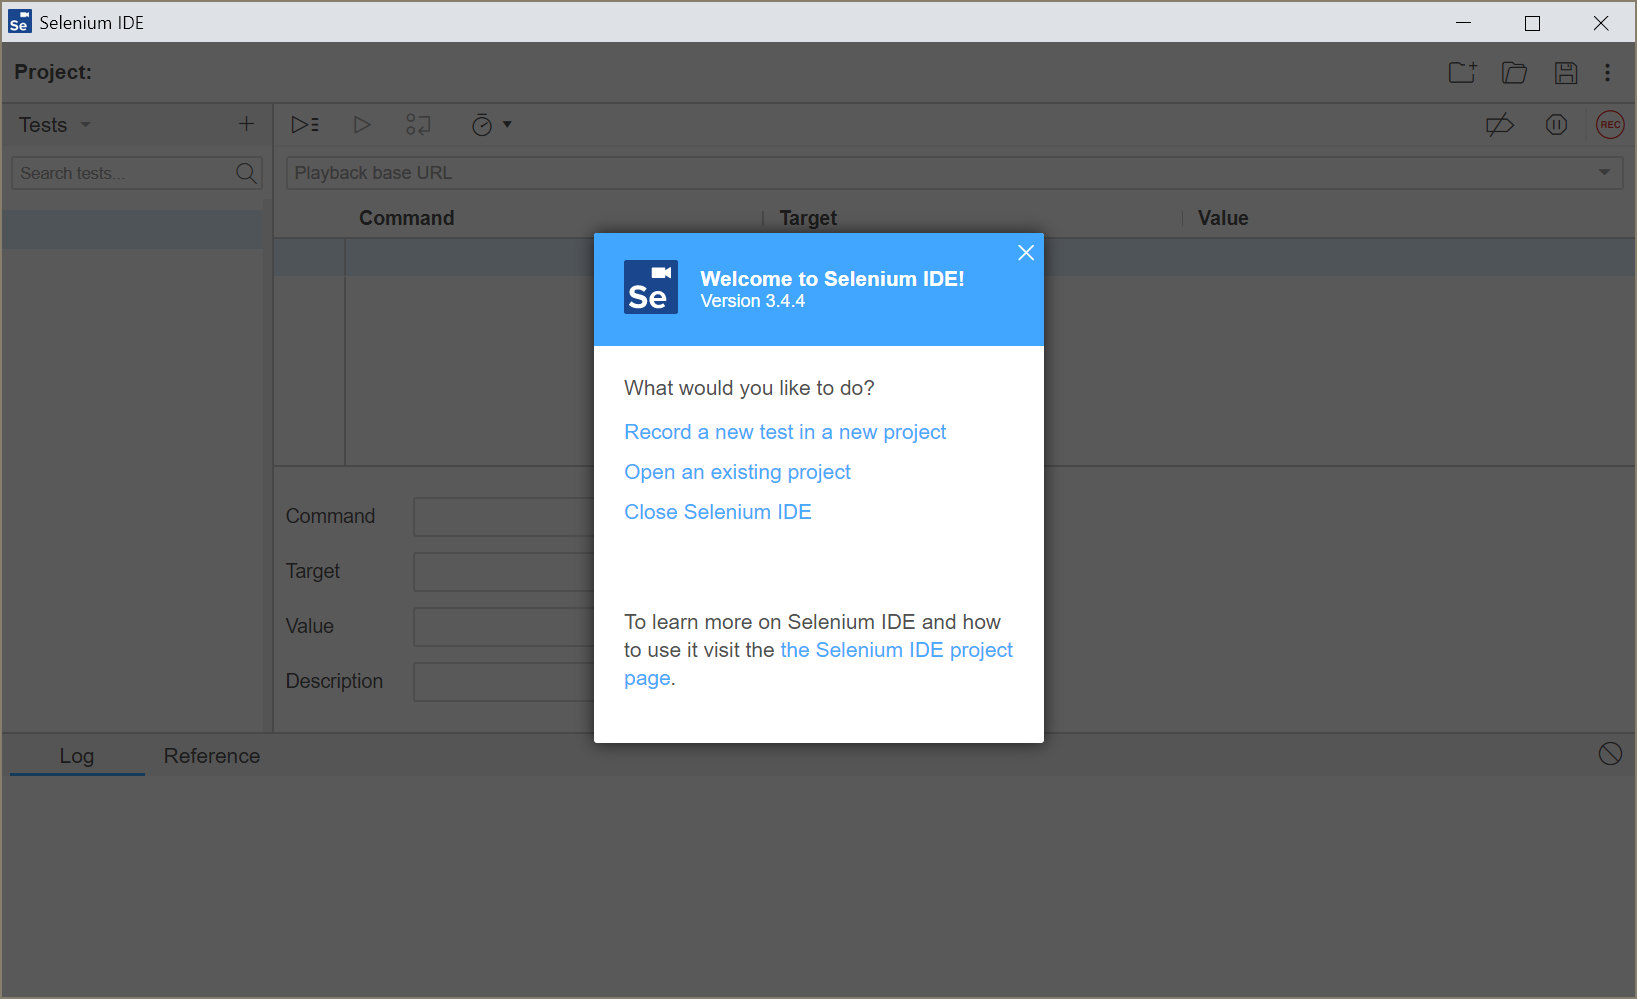This screenshot has width=1637, height=999.
Task: Save project floppy disk icon
Action: pos(1565,72)
